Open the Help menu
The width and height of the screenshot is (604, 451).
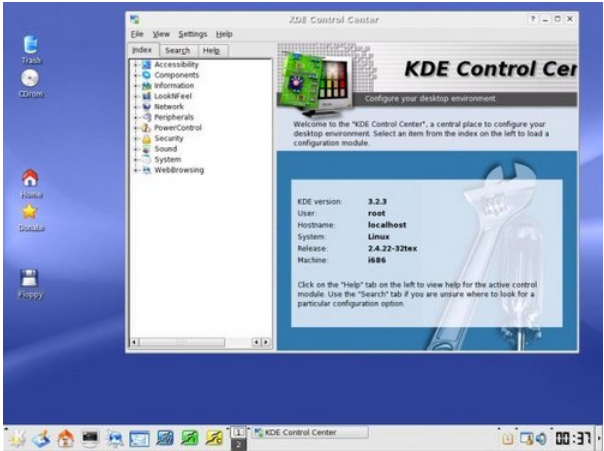224,34
